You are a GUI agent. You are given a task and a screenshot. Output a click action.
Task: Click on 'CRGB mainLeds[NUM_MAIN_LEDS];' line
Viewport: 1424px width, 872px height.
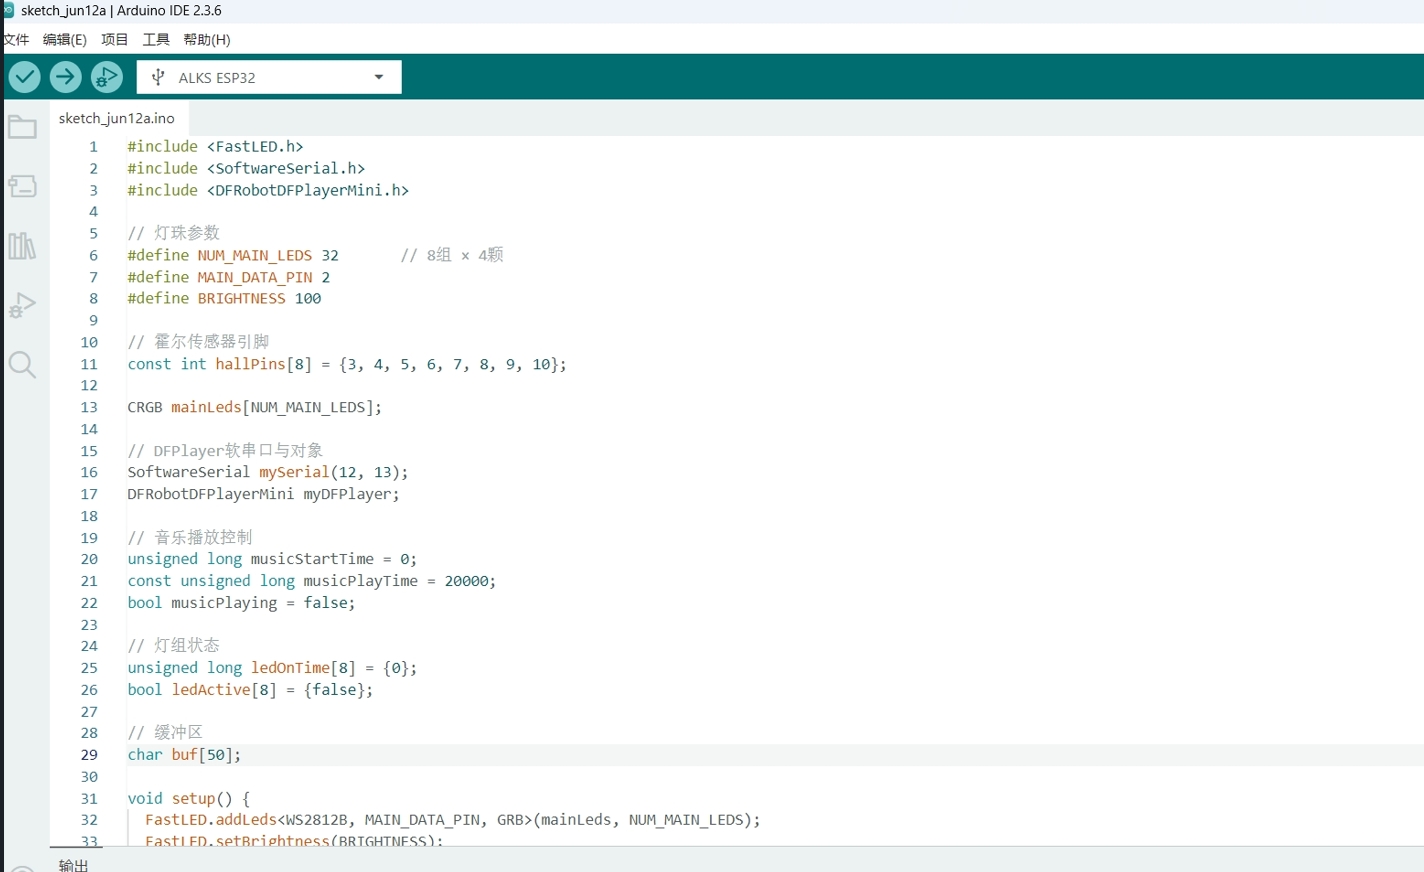coord(255,407)
